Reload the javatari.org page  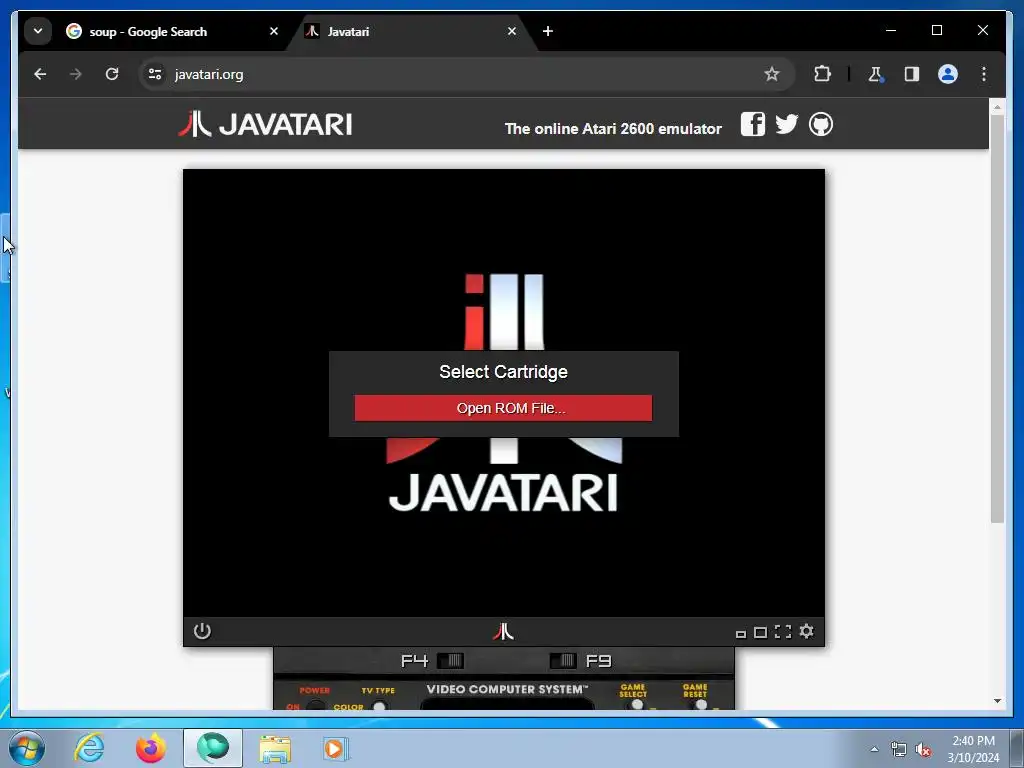tap(112, 74)
